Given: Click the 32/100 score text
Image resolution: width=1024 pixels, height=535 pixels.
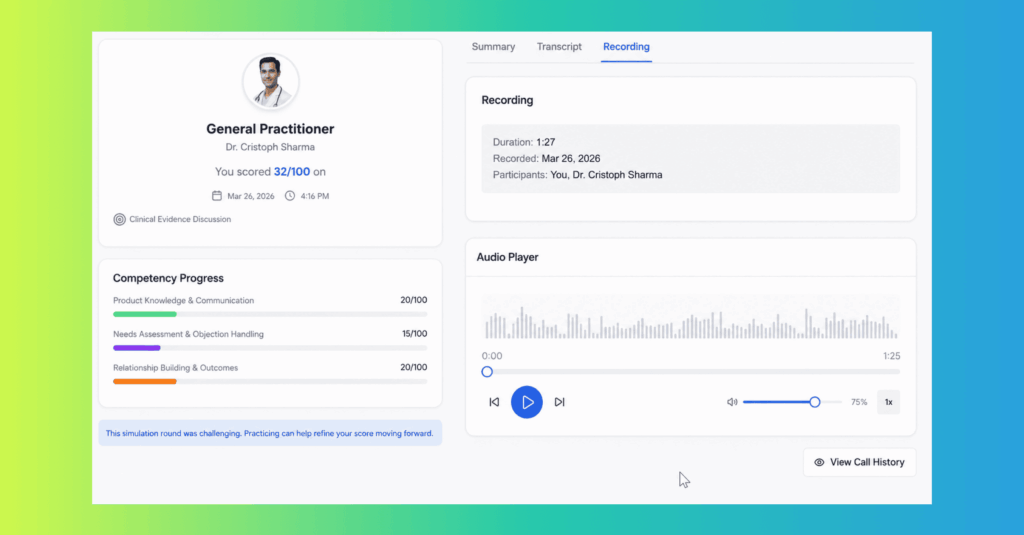Looking at the screenshot, I should [x=292, y=172].
